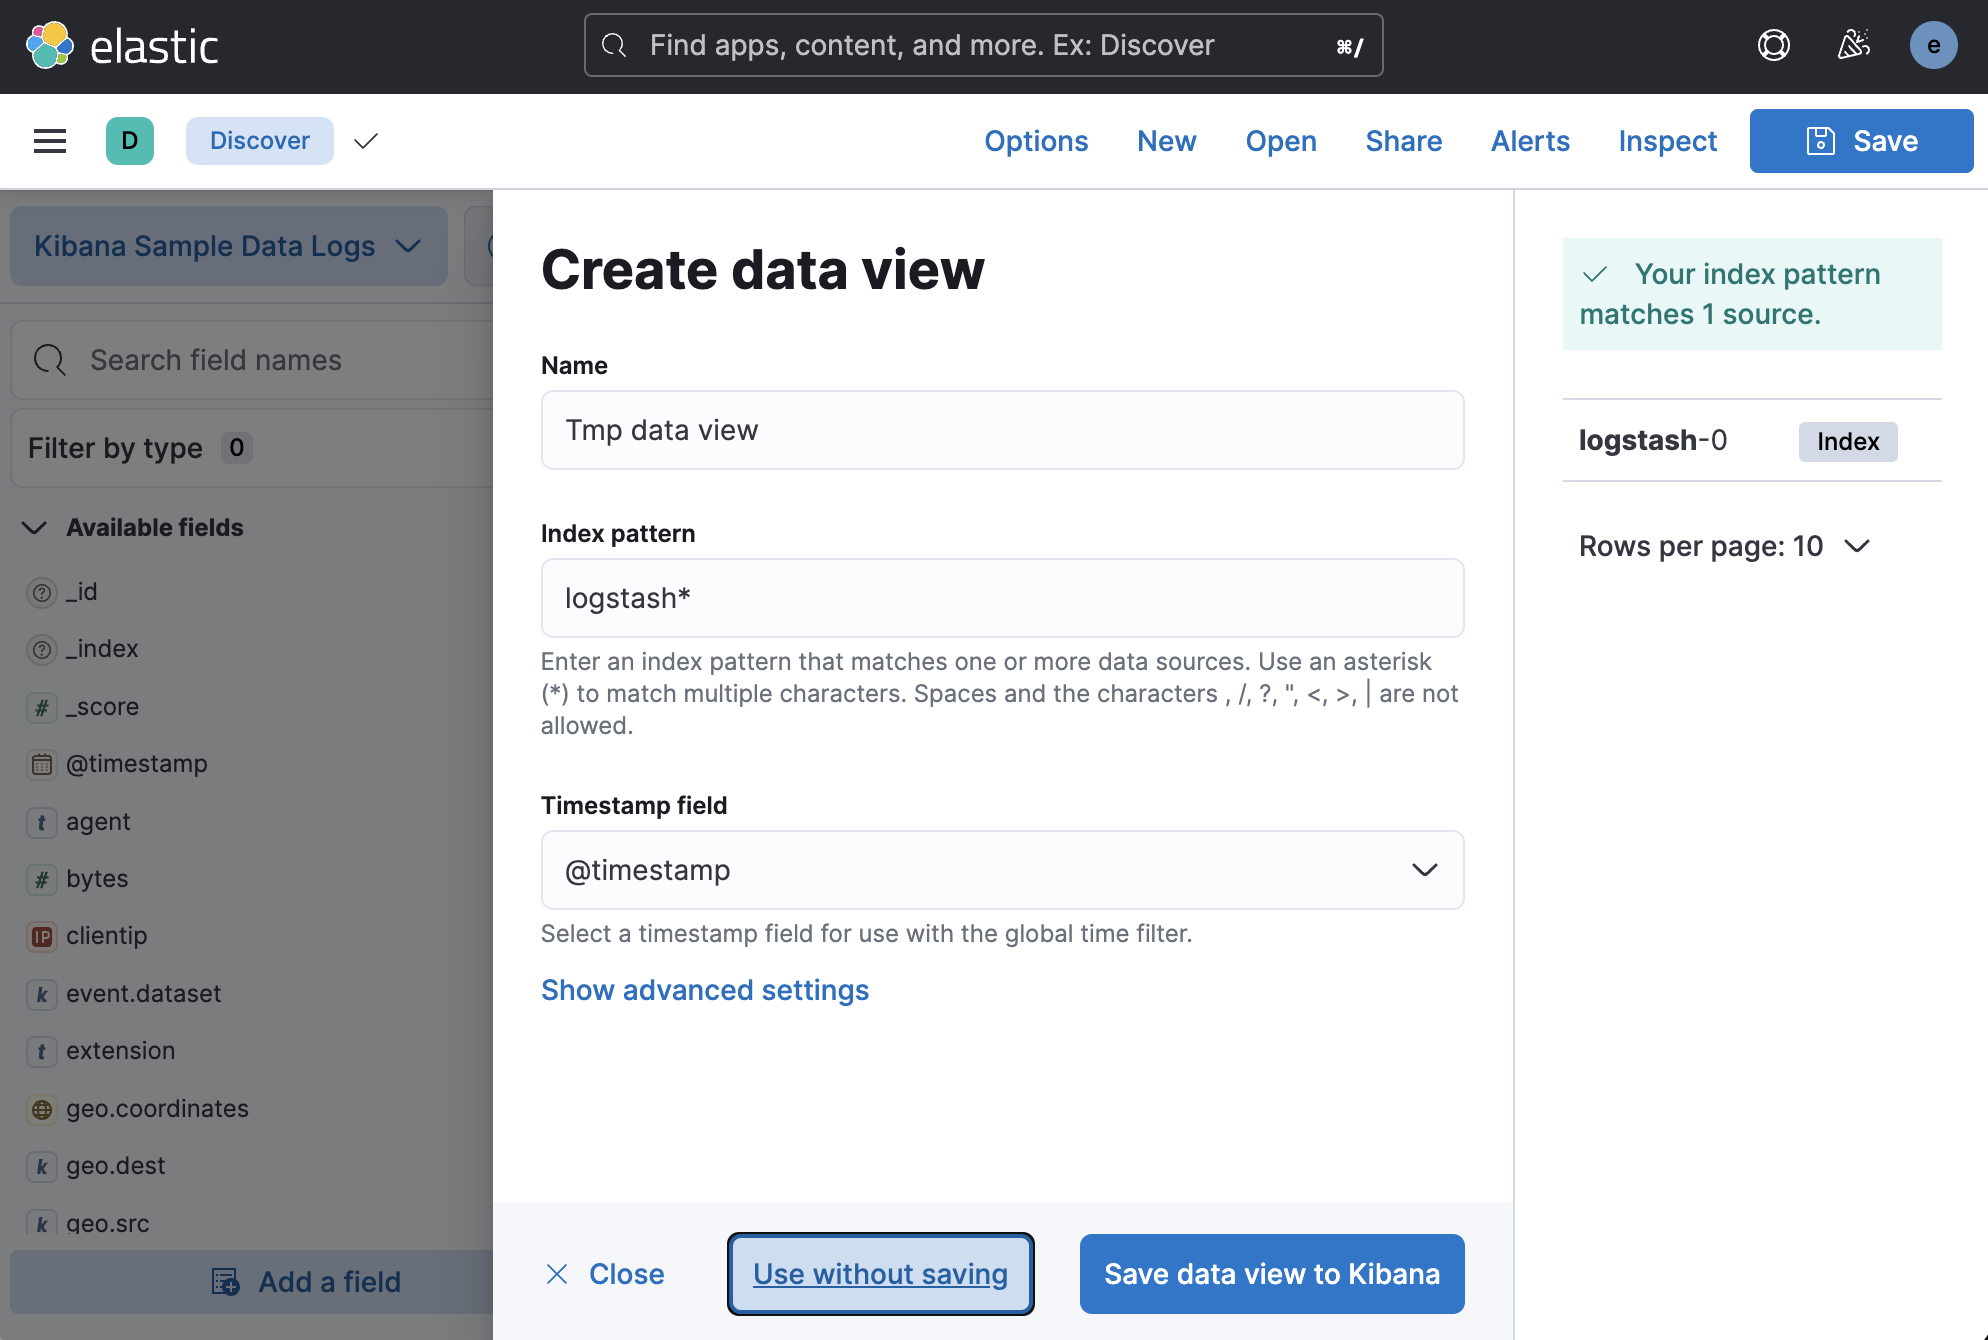
Task: Click the search magnifier in field names box
Action: pyautogui.click(x=49, y=359)
